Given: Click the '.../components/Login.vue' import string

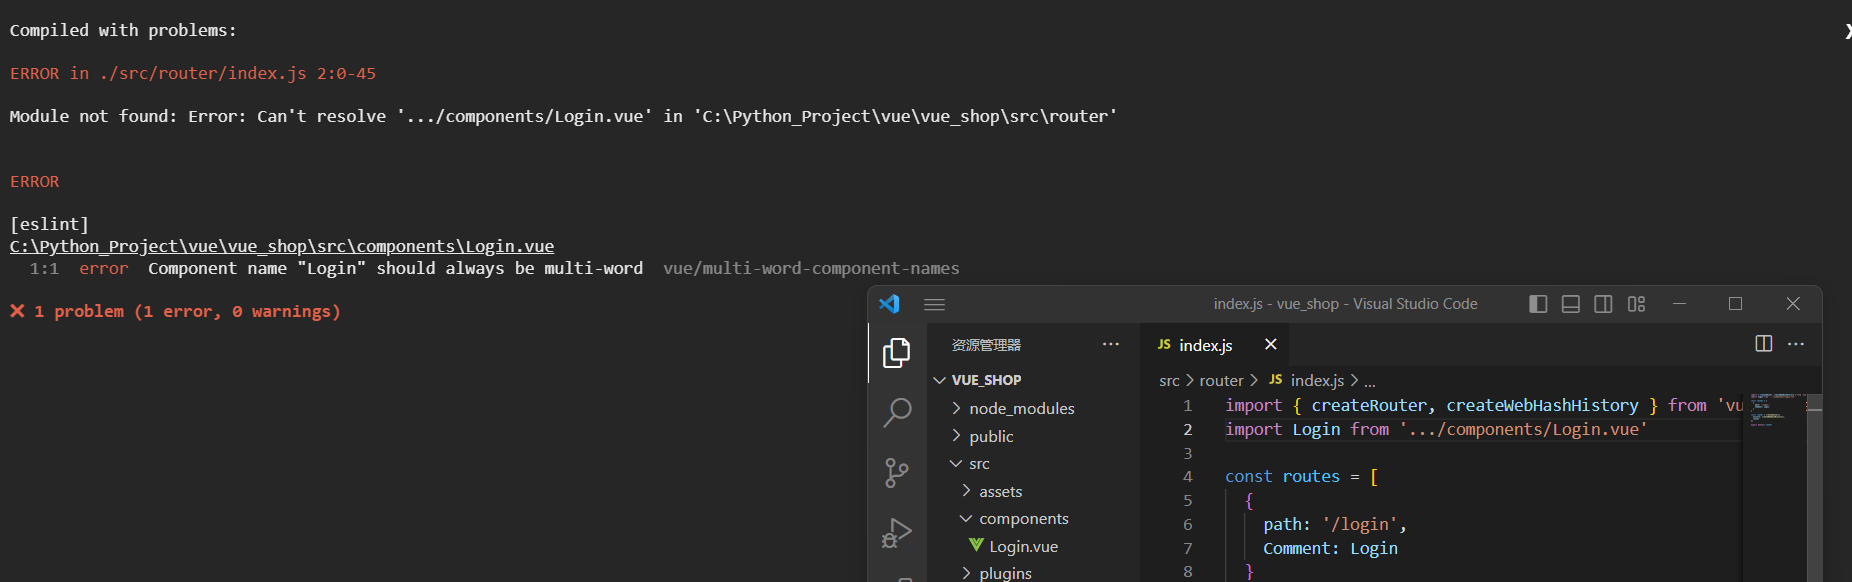Looking at the screenshot, I should click(1523, 429).
